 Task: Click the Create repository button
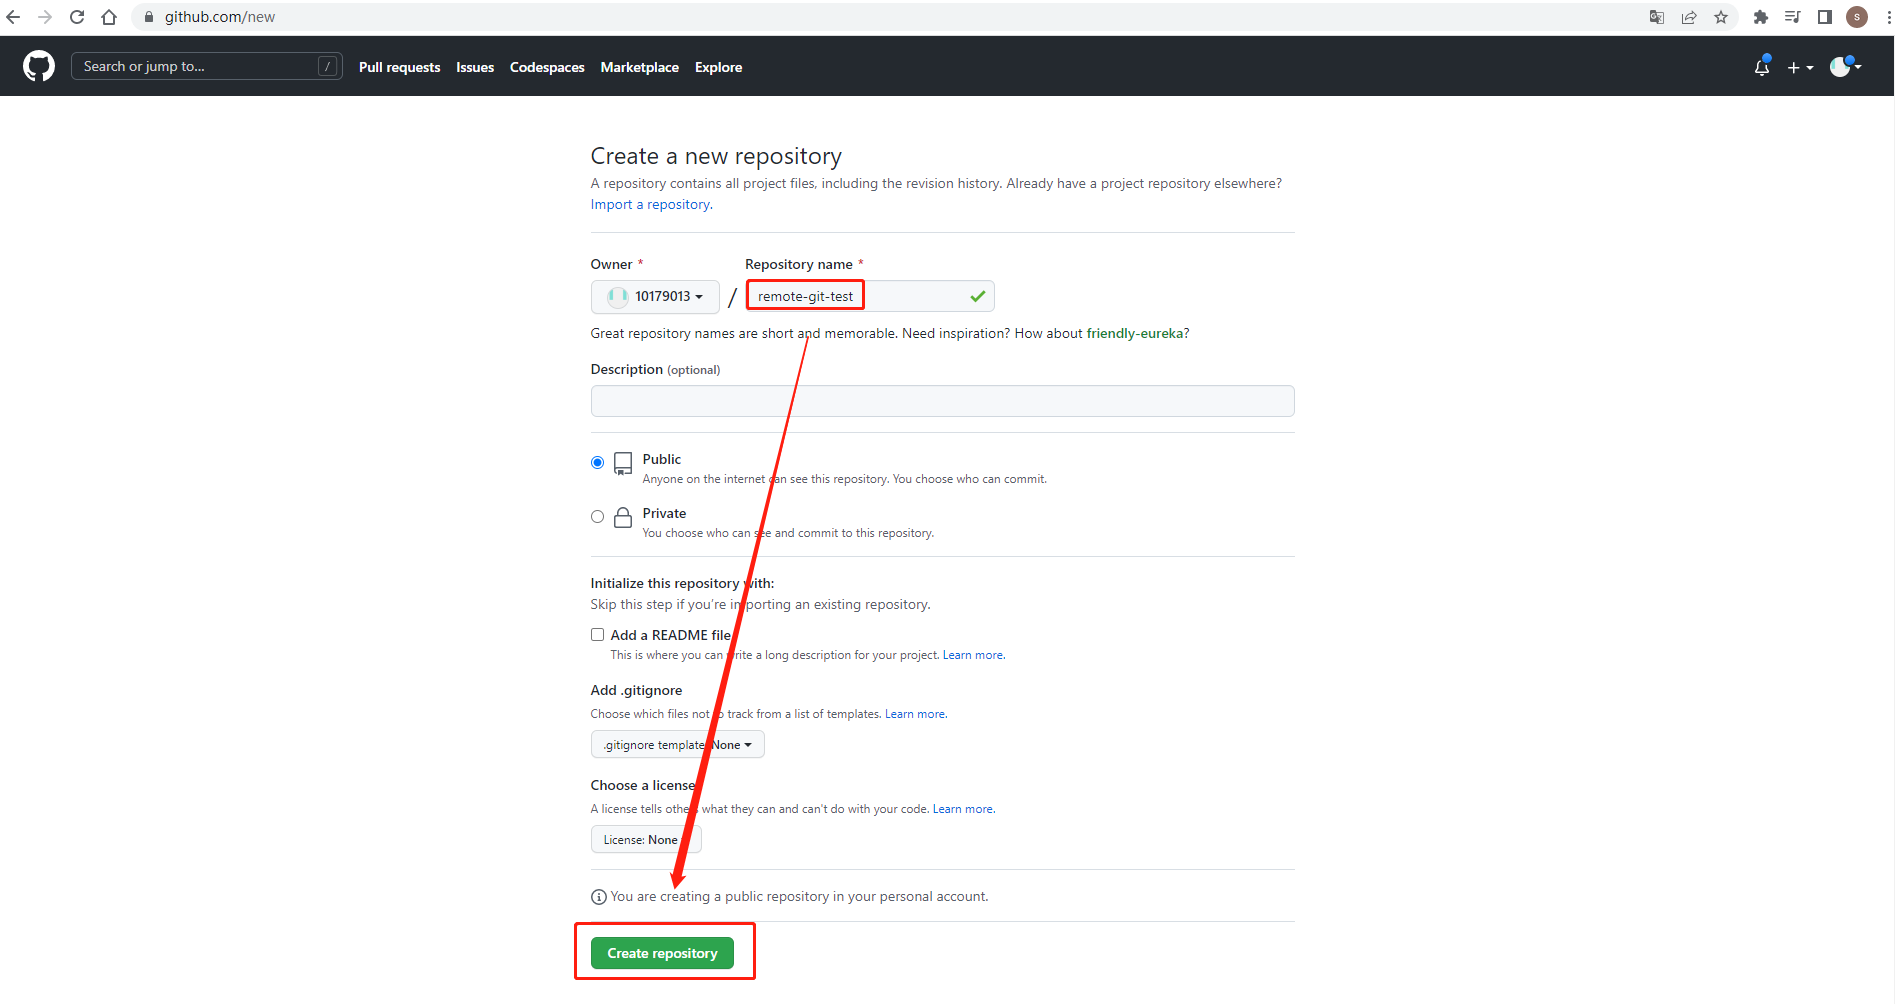[x=662, y=953]
